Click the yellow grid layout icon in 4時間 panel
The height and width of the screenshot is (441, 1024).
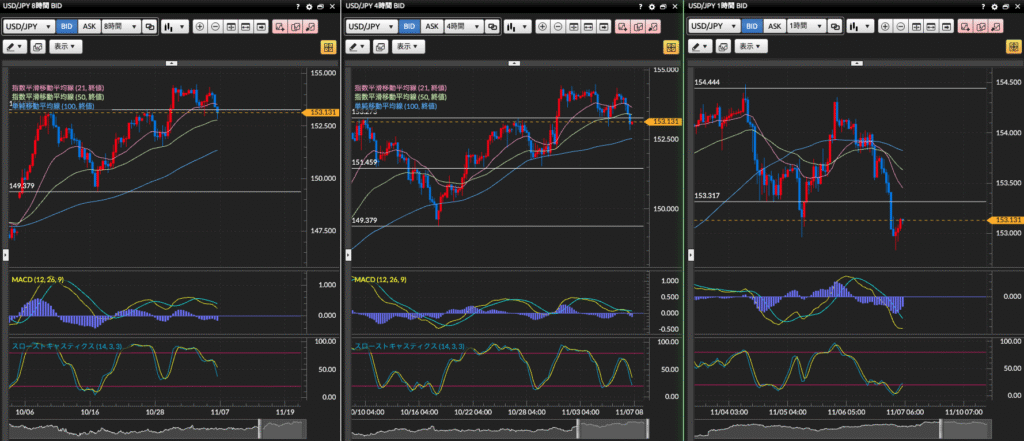coord(671,47)
